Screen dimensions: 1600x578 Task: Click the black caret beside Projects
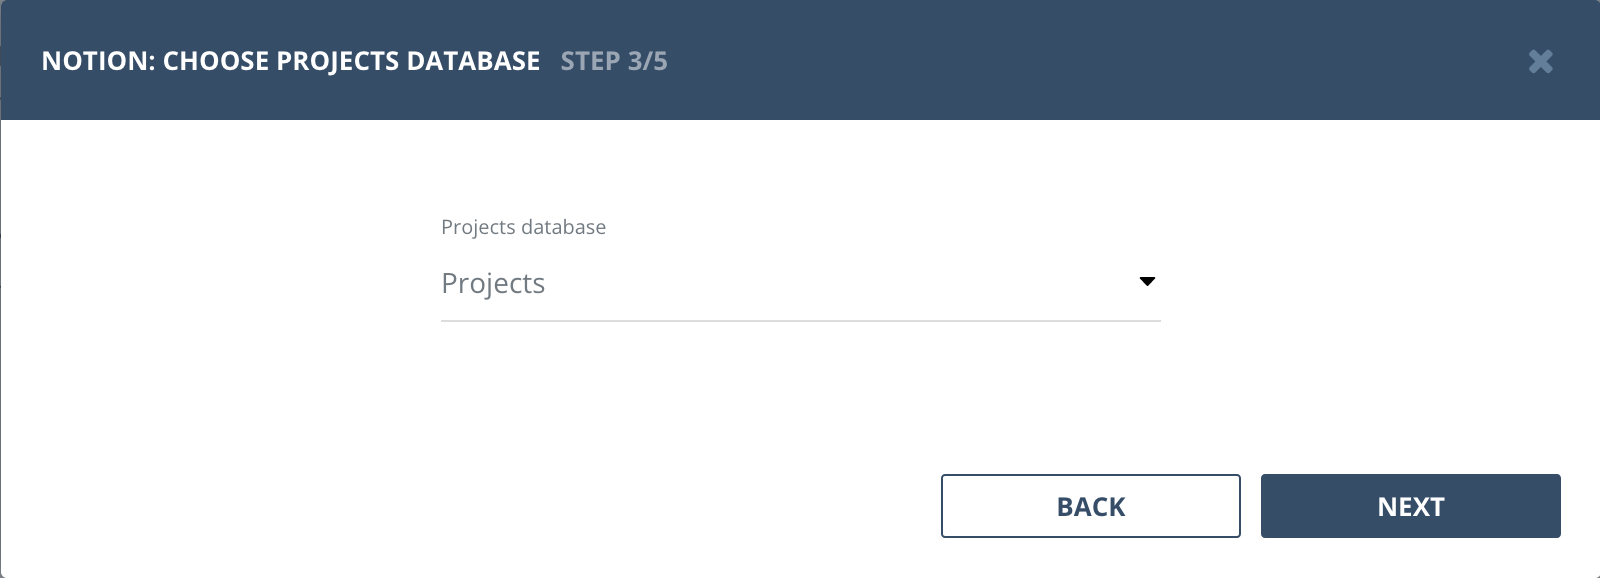coord(1147,282)
